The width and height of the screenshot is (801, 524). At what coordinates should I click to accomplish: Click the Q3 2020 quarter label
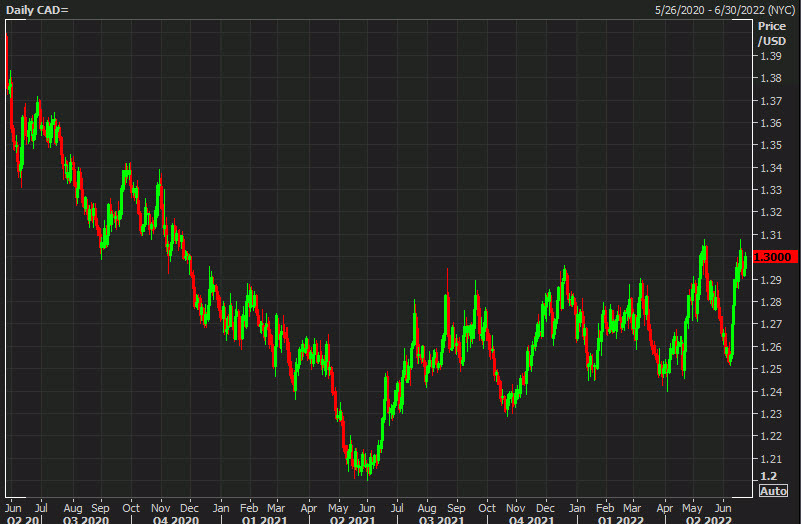86,520
